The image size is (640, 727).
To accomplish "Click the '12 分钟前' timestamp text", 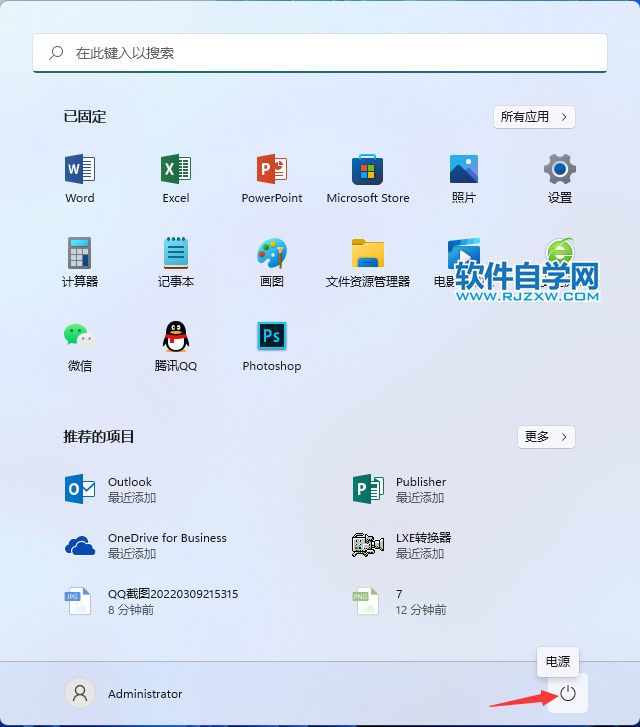I will (421, 610).
